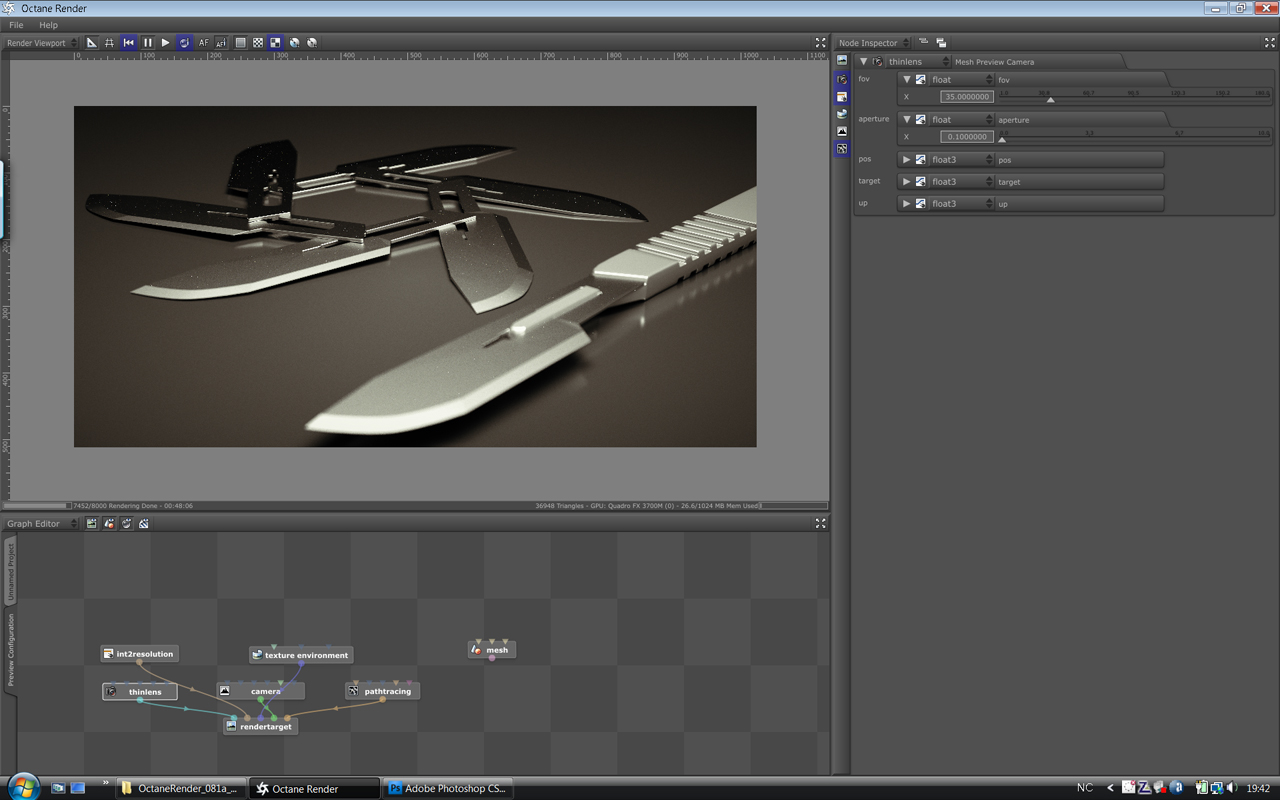This screenshot has height=800, width=1280.
Task: Toggle the resolution icon in inspector sidebar
Action: [842, 97]
